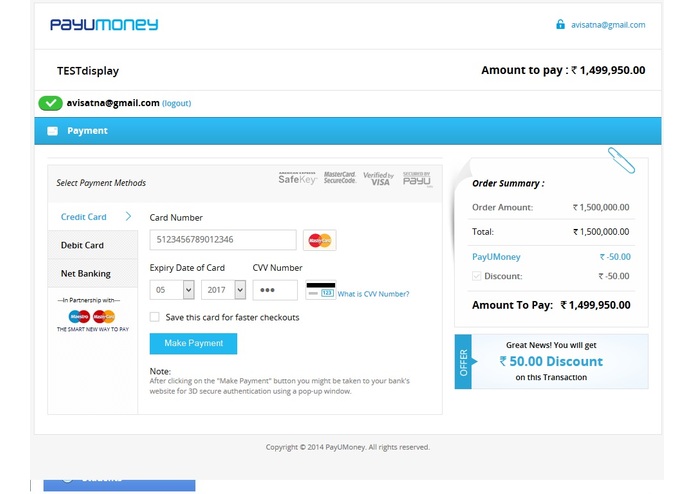Click the TESTdisplay merchant name

88,71
